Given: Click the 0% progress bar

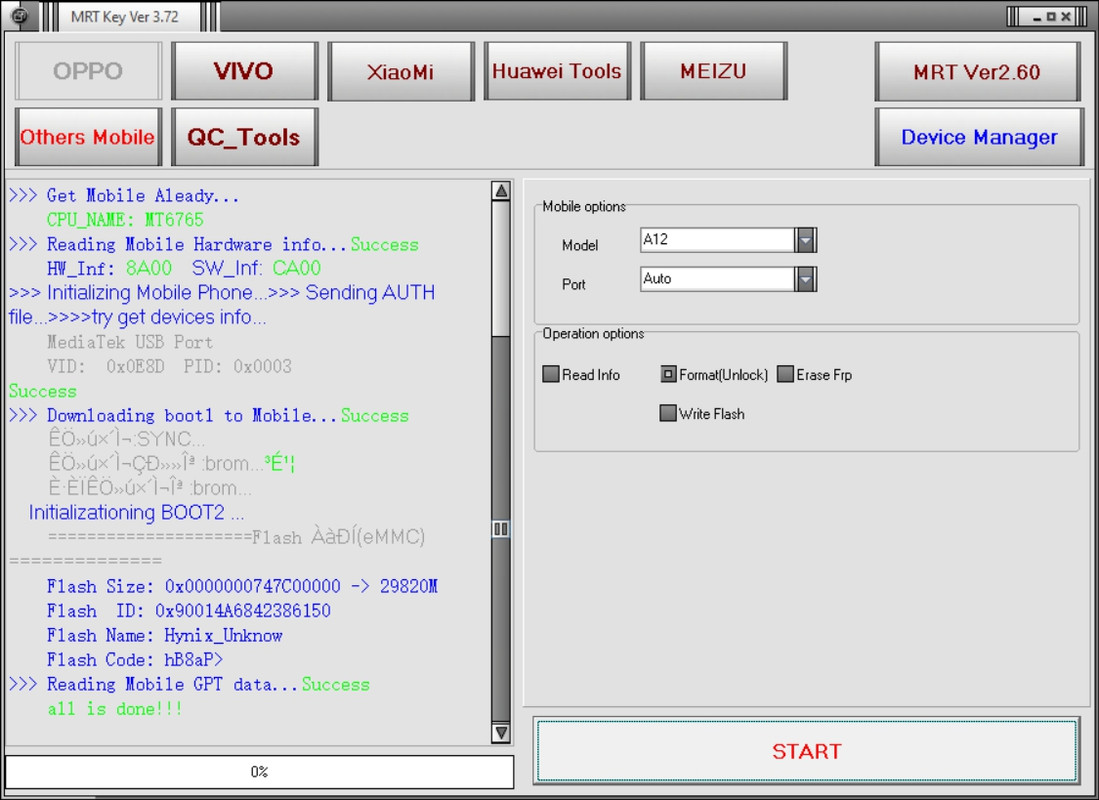Looking at the screenshot, I should coord(259,771).
